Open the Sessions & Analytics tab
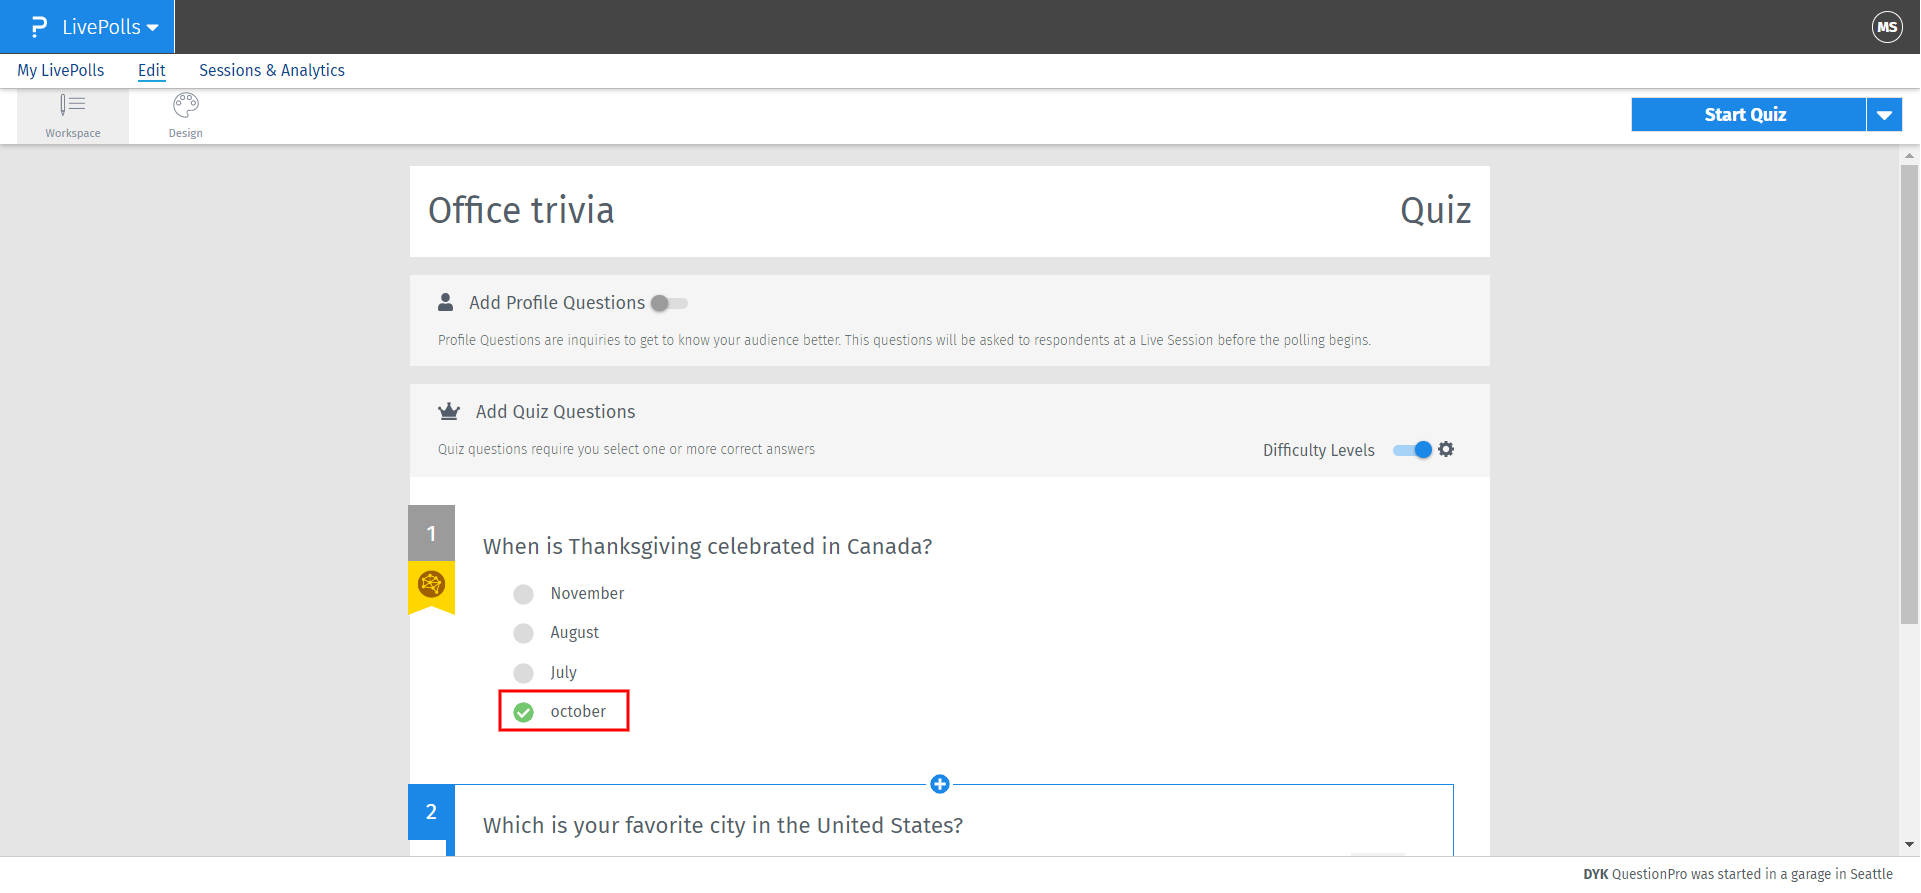This screenshot has width=1921, height=893. 272,70
